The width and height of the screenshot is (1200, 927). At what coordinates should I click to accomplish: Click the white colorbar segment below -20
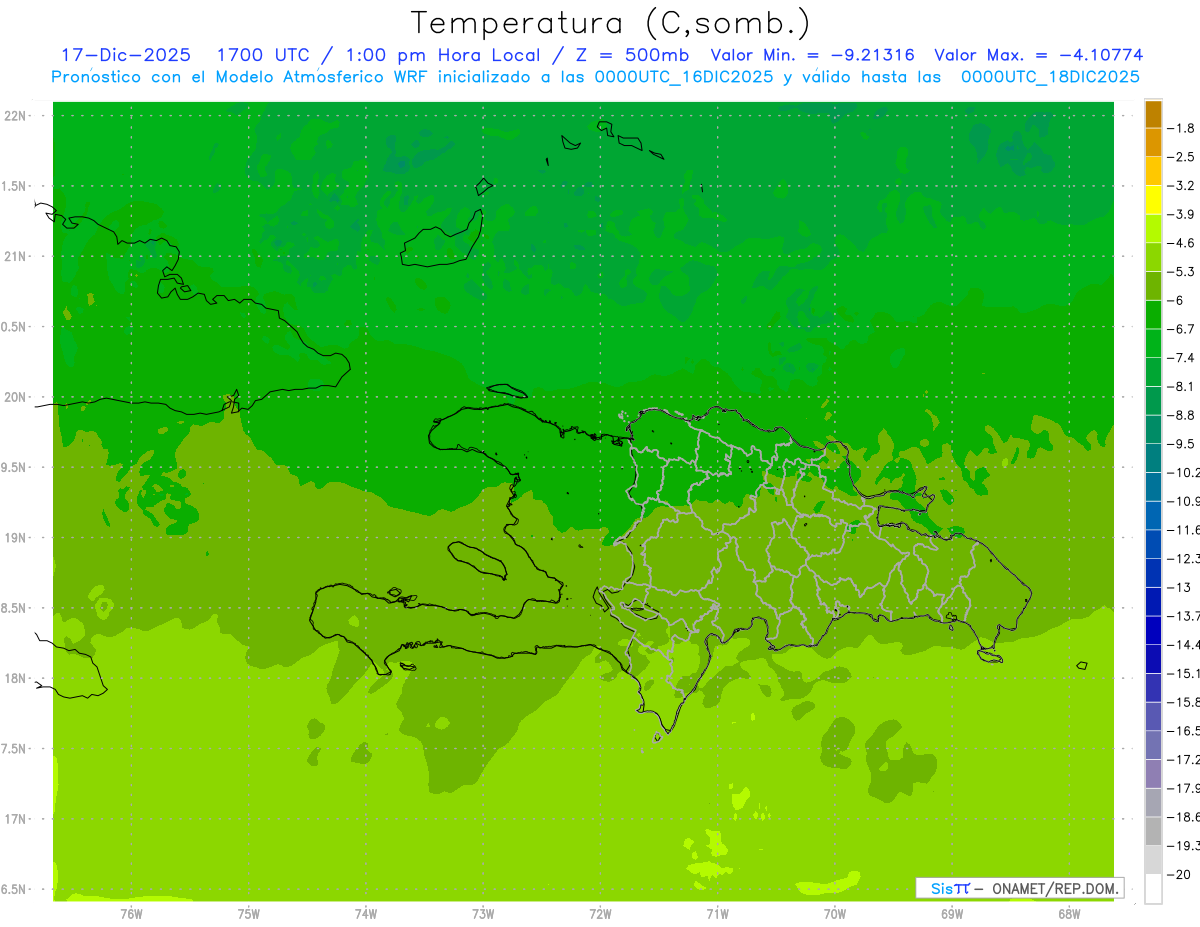point(1153,888)
